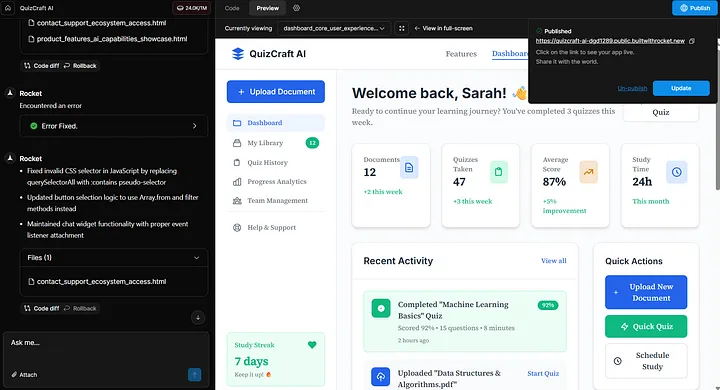
Task: Click the scroll-to-bottom arrow button in chat
Action: (198, 317)
